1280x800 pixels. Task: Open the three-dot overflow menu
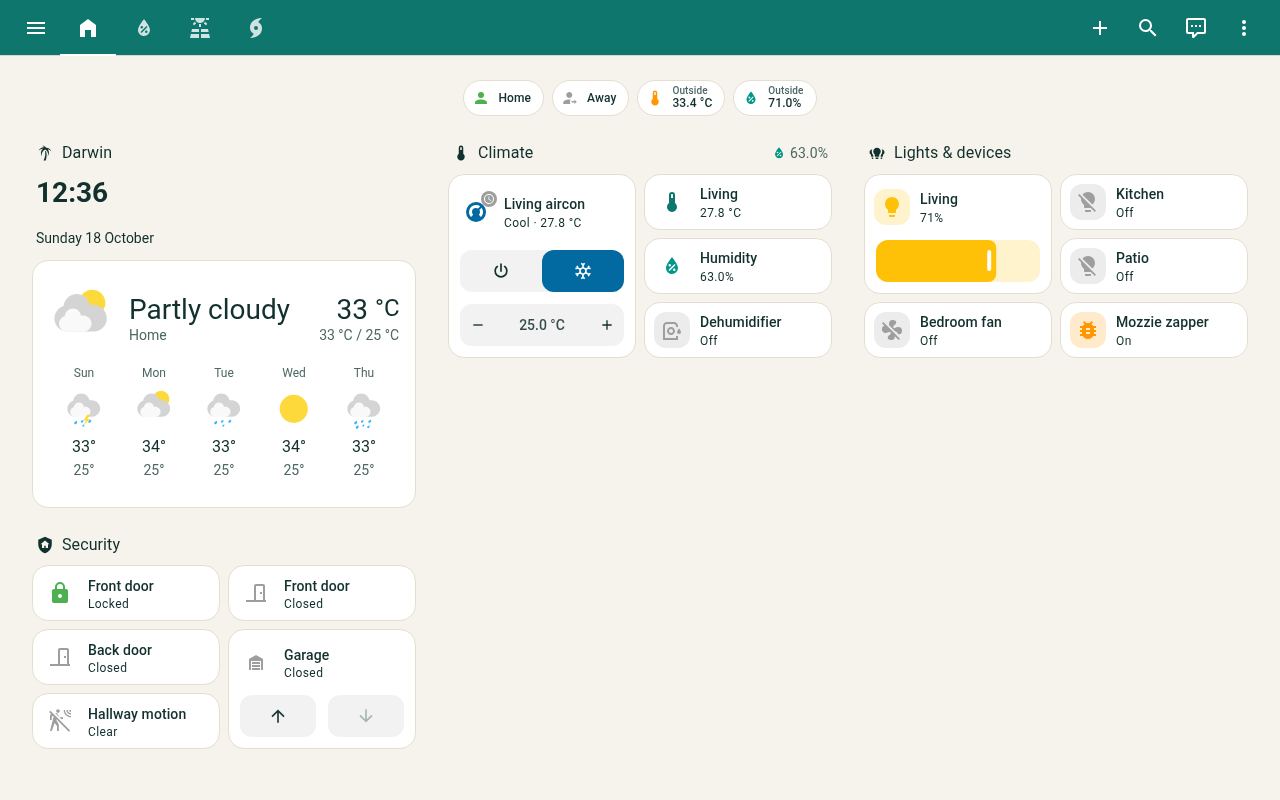point(1244,28)
